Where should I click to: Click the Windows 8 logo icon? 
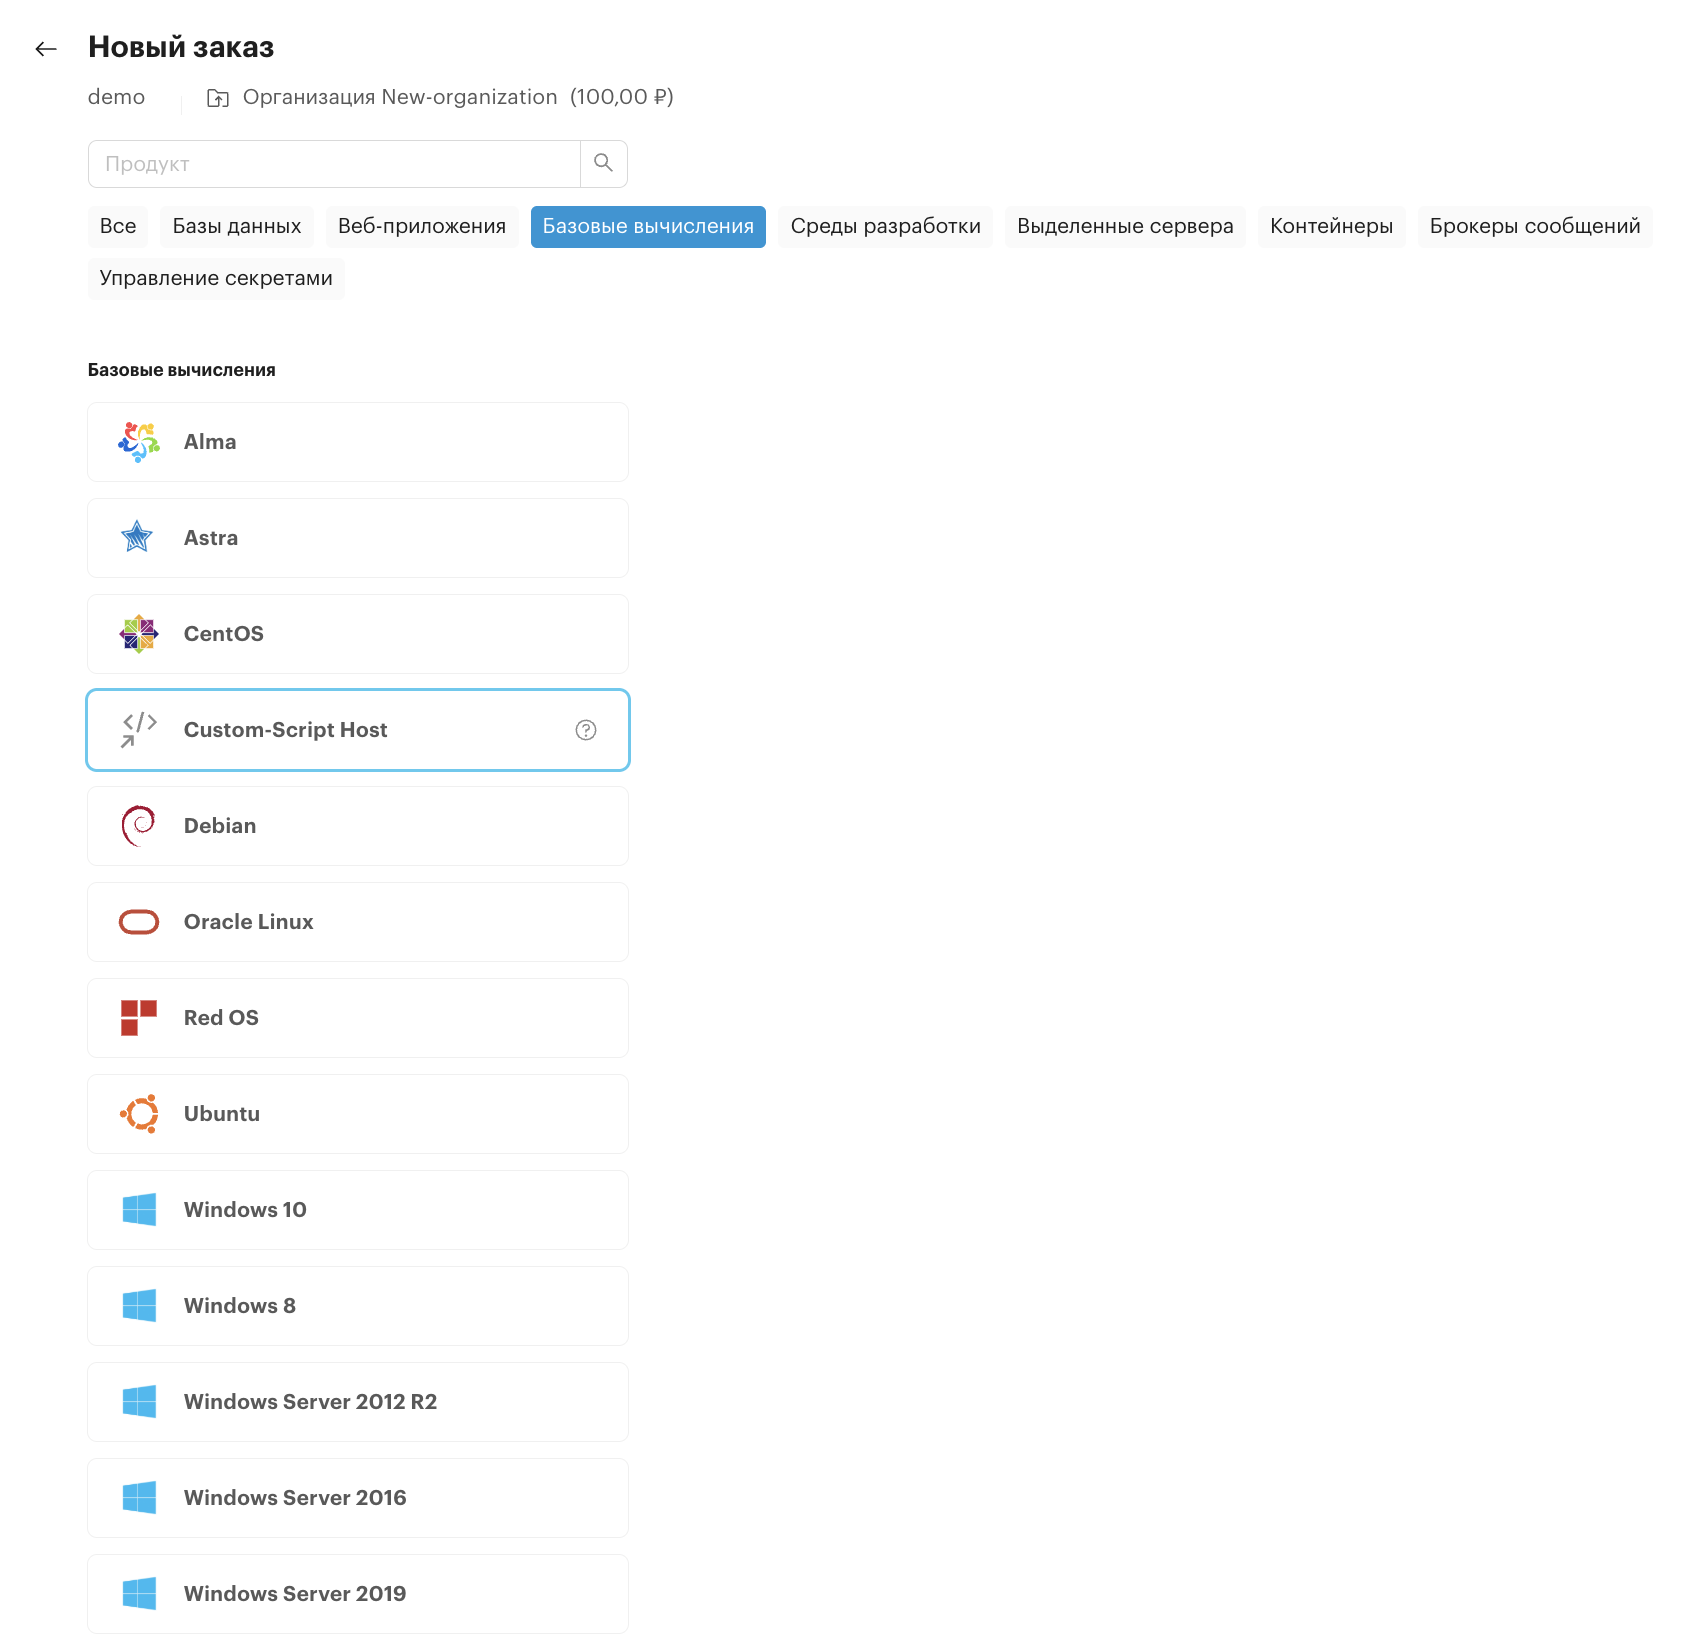(x=139, y=1306)
